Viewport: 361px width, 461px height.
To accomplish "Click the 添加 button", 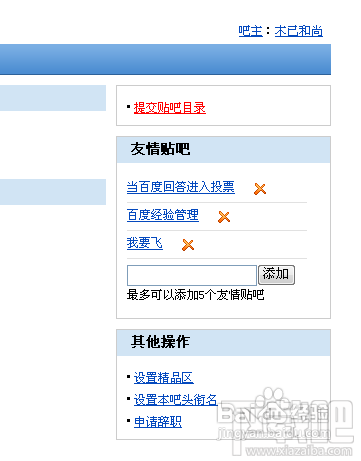I will point(276,275).
